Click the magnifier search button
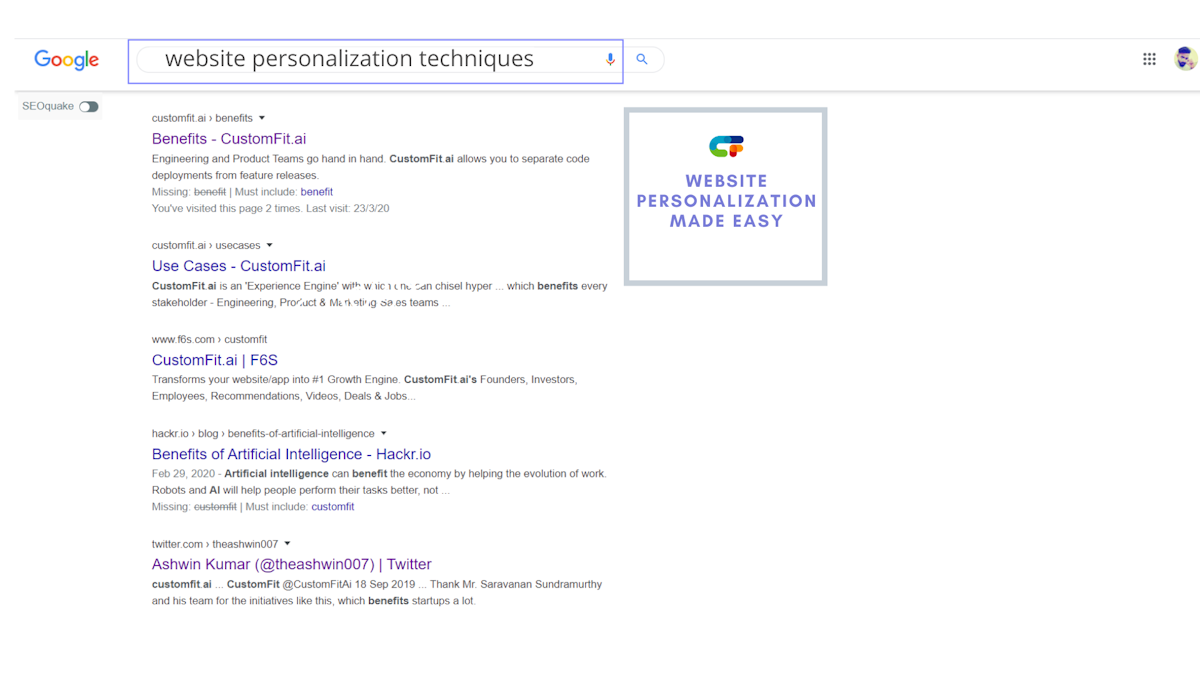Screen dimensions: 1200x675 [642, 60]
